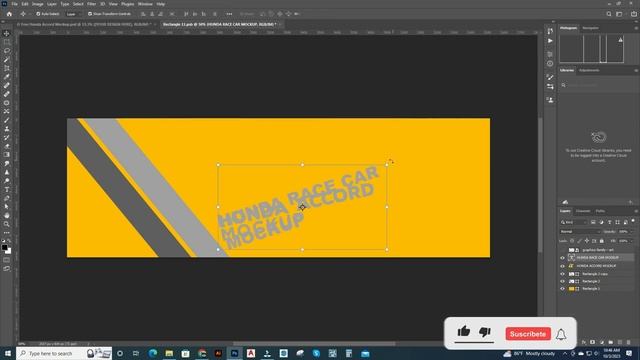Click Create new group folder icon
640x360 pixels.
pos(611,342)
